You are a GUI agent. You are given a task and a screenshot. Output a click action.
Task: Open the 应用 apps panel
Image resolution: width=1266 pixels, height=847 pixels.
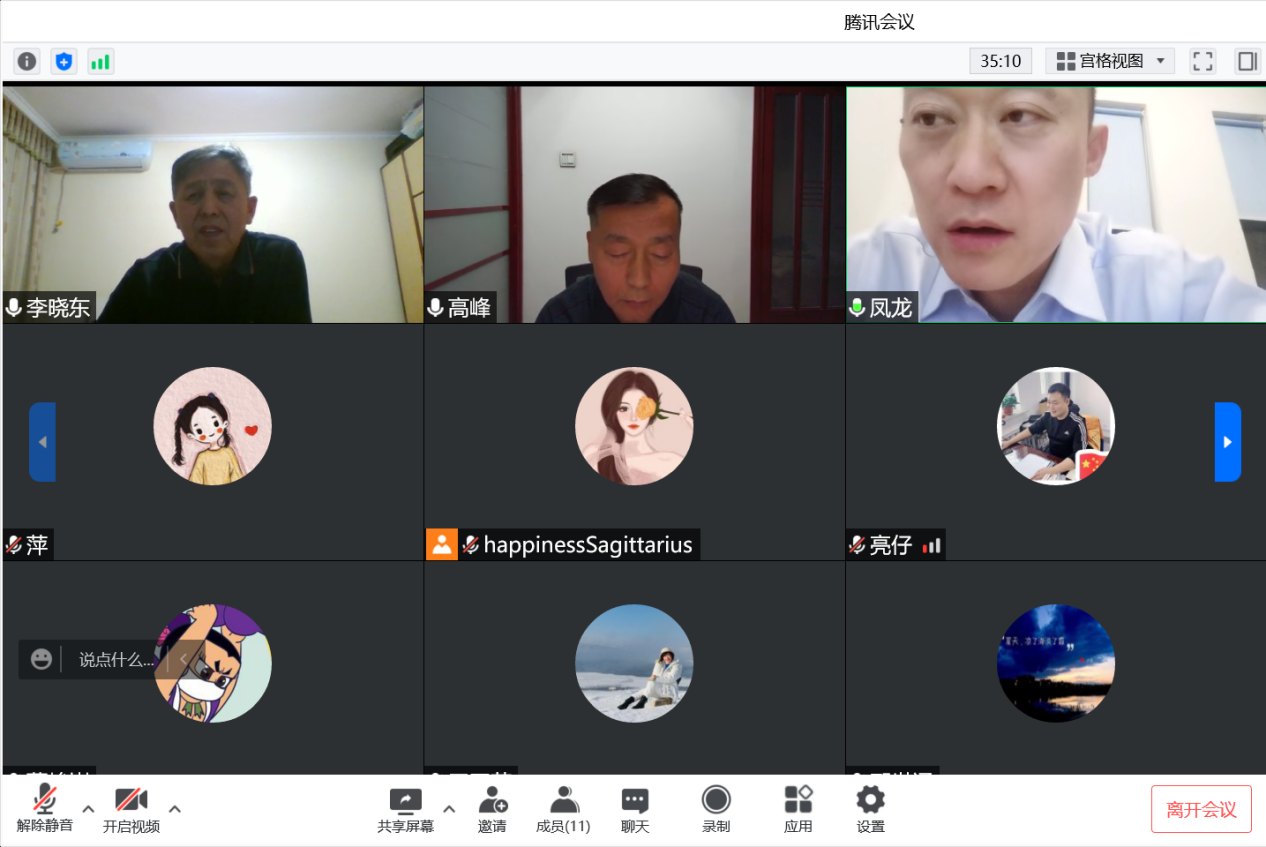point(798,809)
